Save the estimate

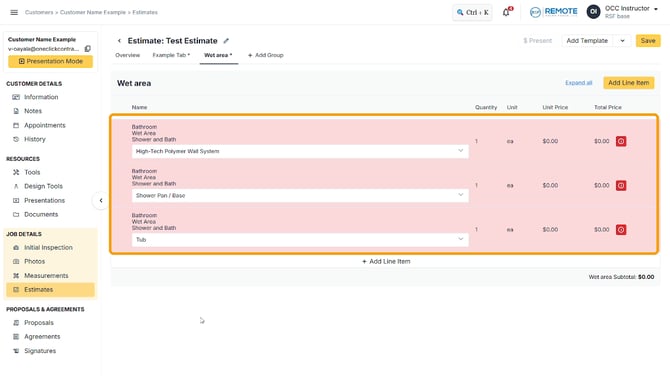click(648, 41)
